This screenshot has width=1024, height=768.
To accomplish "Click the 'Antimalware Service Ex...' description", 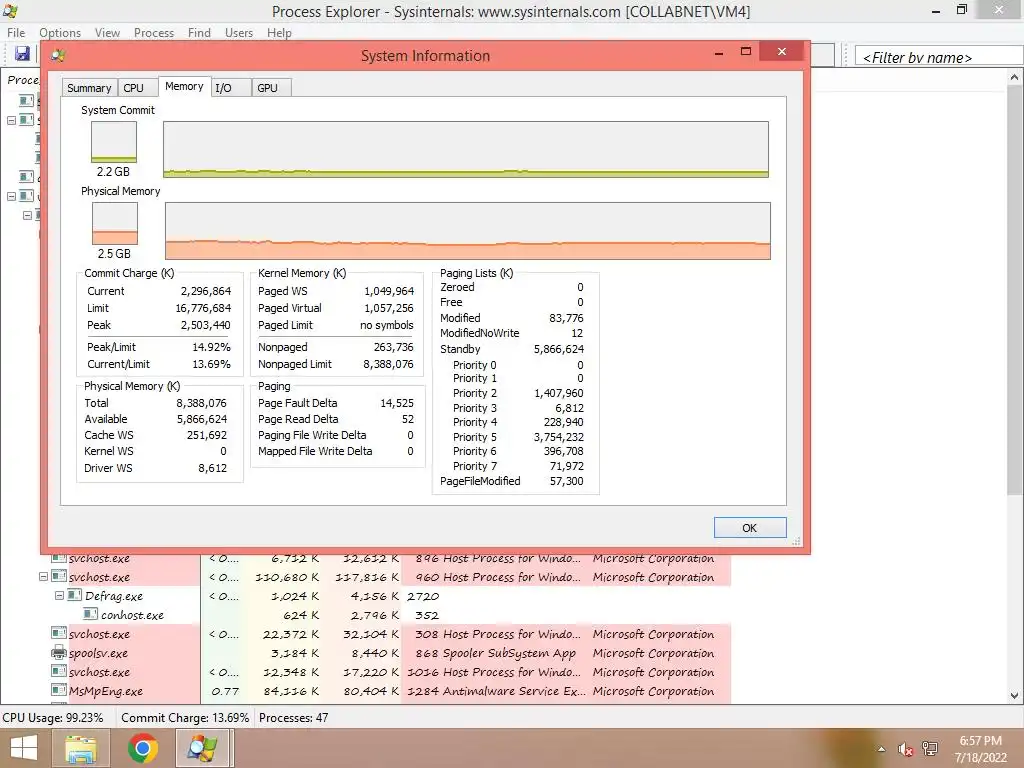I will (514, 690).
